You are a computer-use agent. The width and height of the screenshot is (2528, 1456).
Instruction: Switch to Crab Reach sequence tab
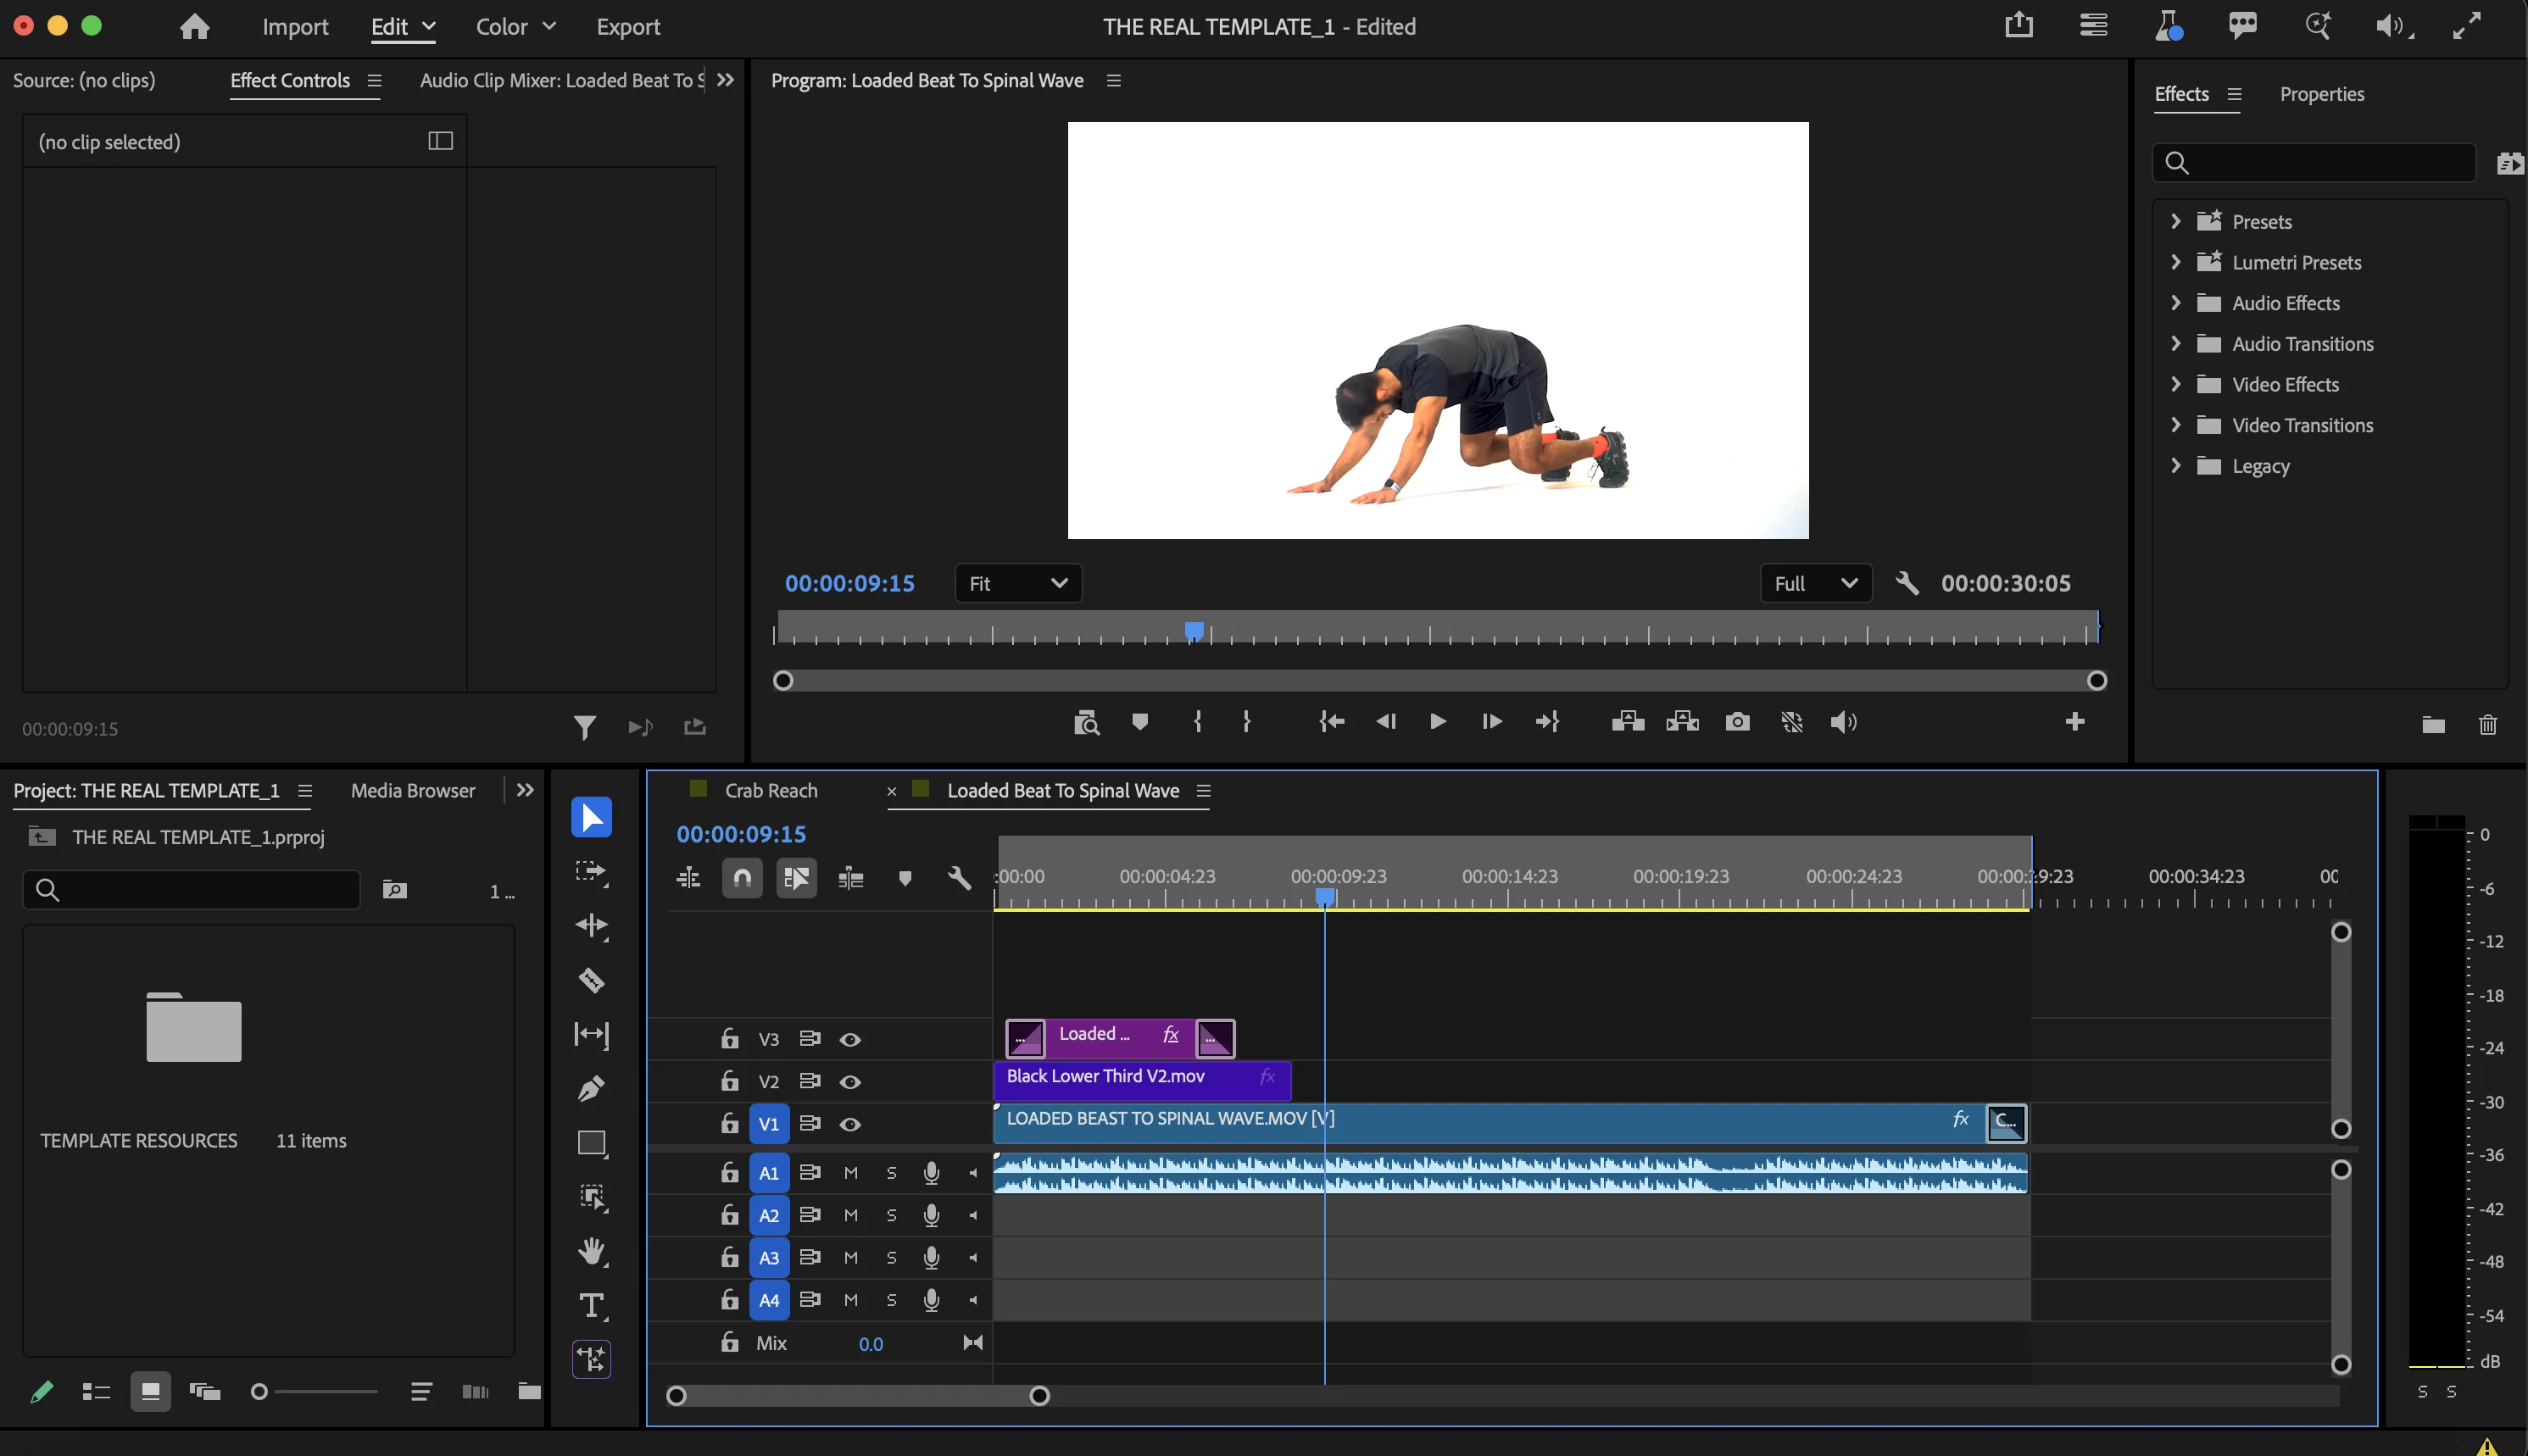771,791
